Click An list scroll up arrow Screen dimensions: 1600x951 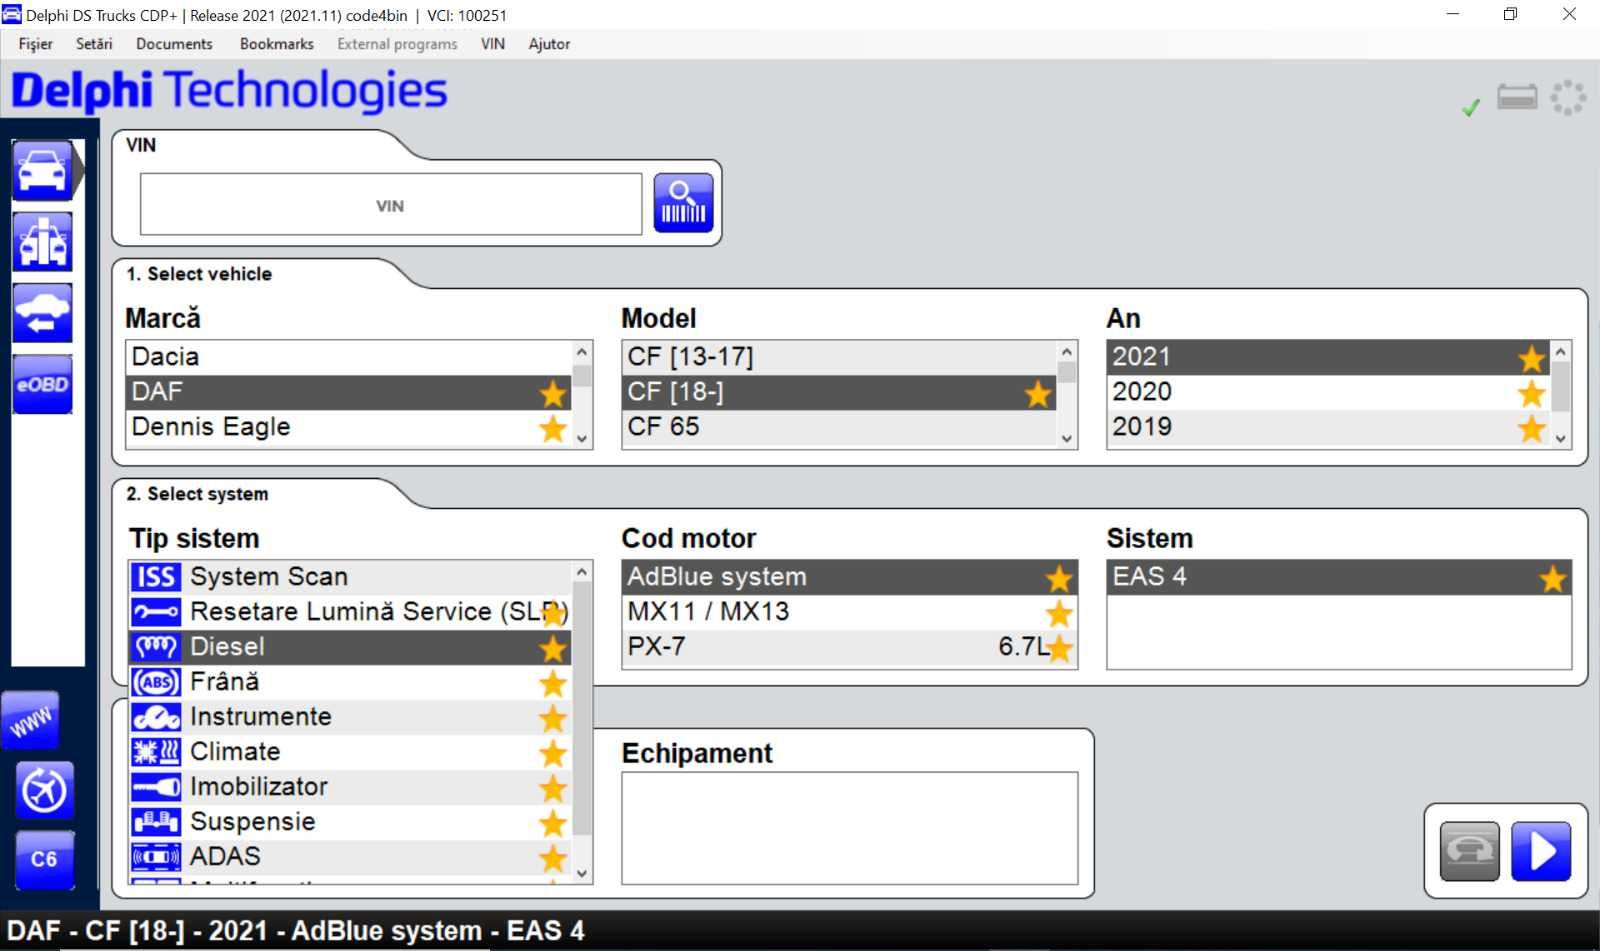[1561, 352]
